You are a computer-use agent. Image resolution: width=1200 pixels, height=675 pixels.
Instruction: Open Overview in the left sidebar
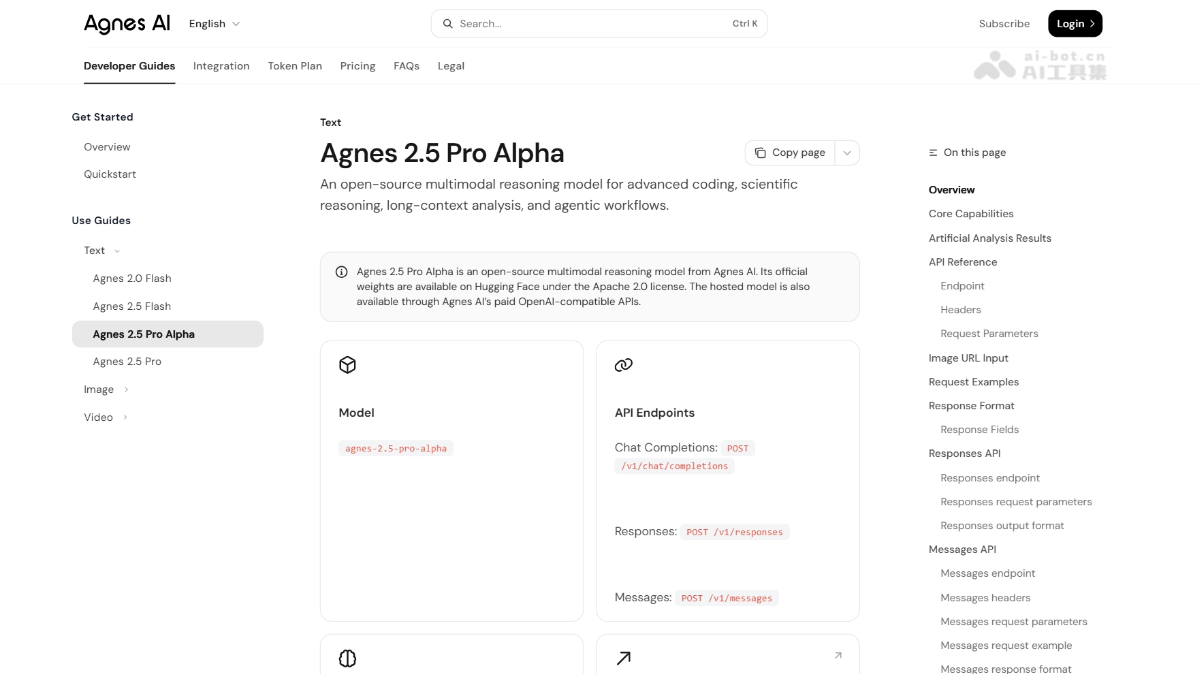[107, 147]
